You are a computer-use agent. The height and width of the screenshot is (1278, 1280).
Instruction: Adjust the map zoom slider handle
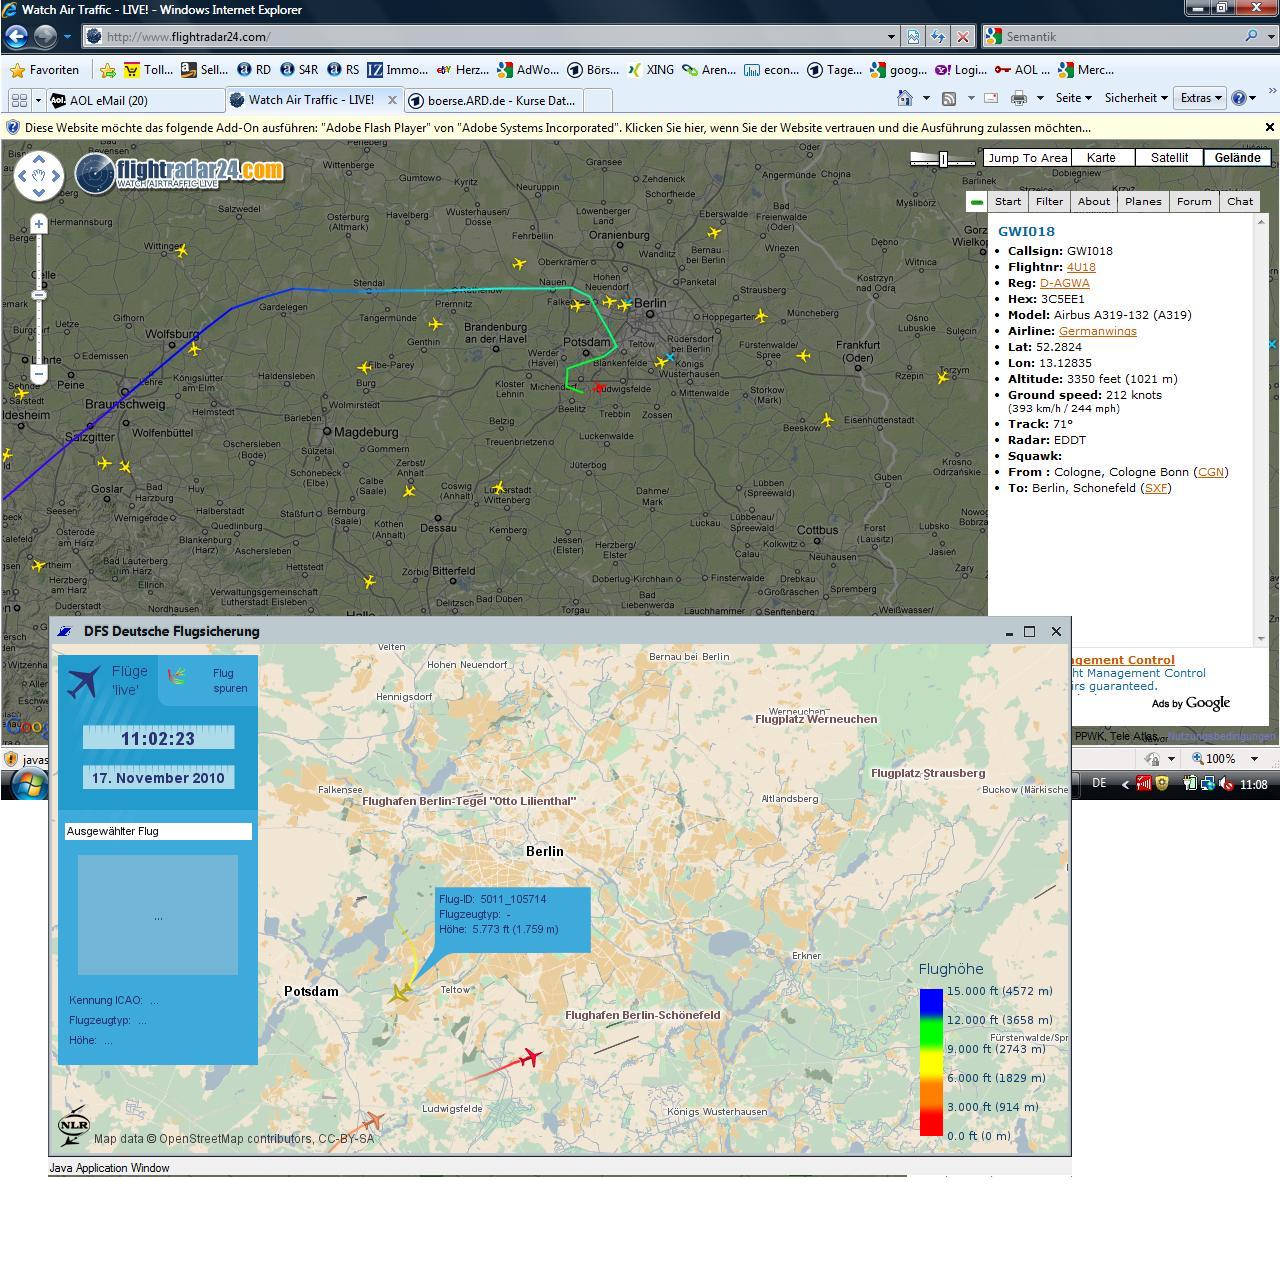(x=39, y=295)
